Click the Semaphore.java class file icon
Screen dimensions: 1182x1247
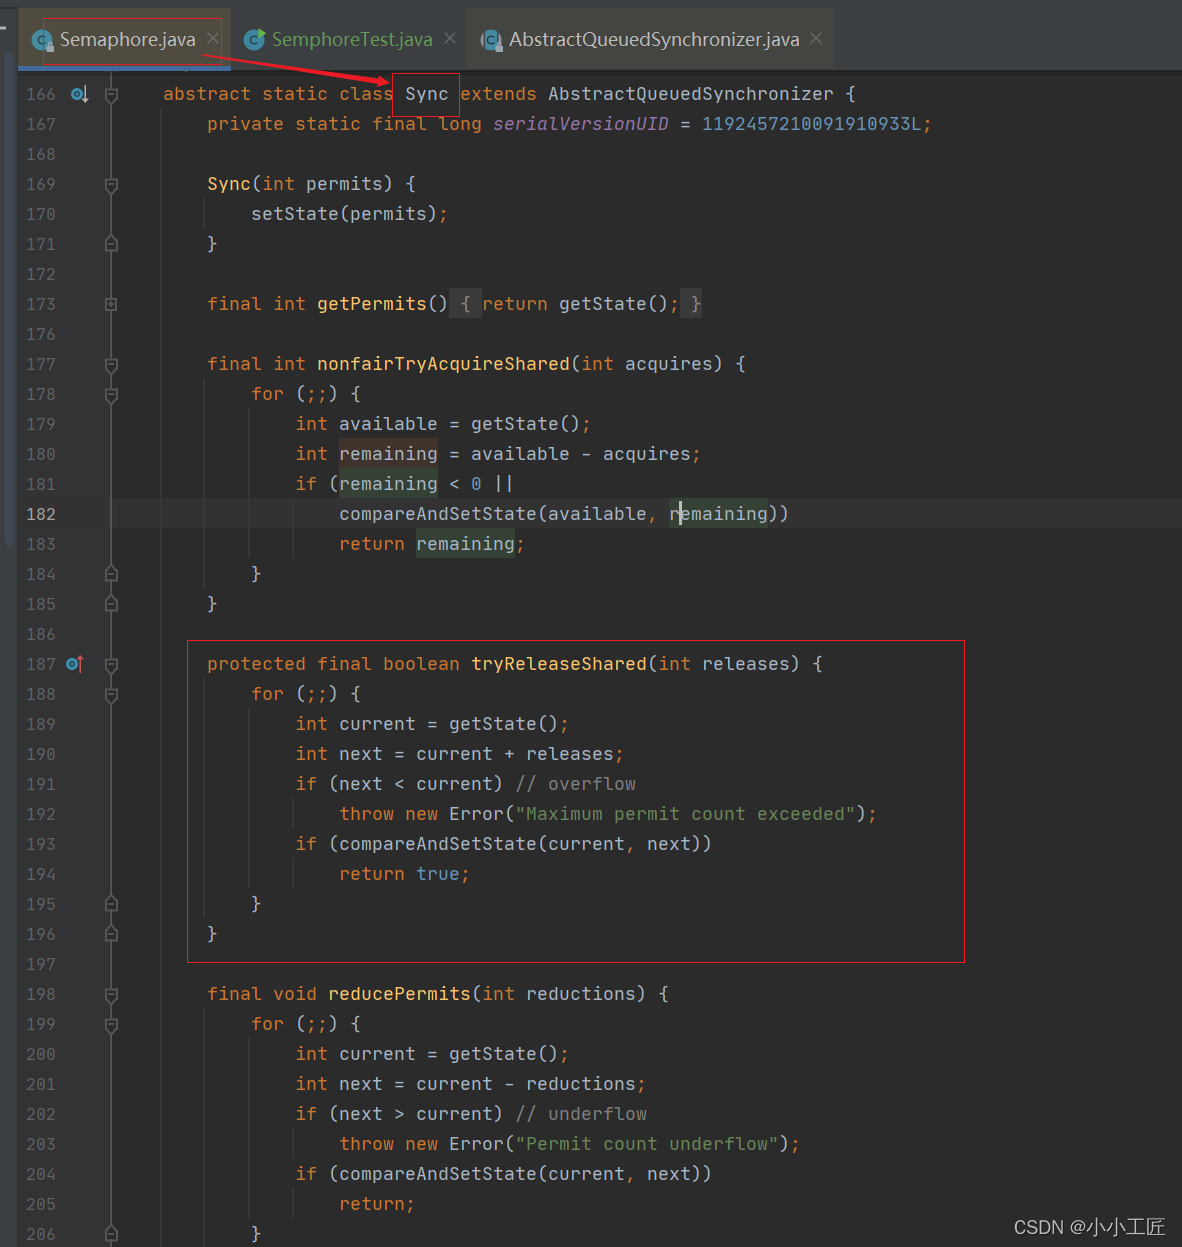click(x=42, y=40)
